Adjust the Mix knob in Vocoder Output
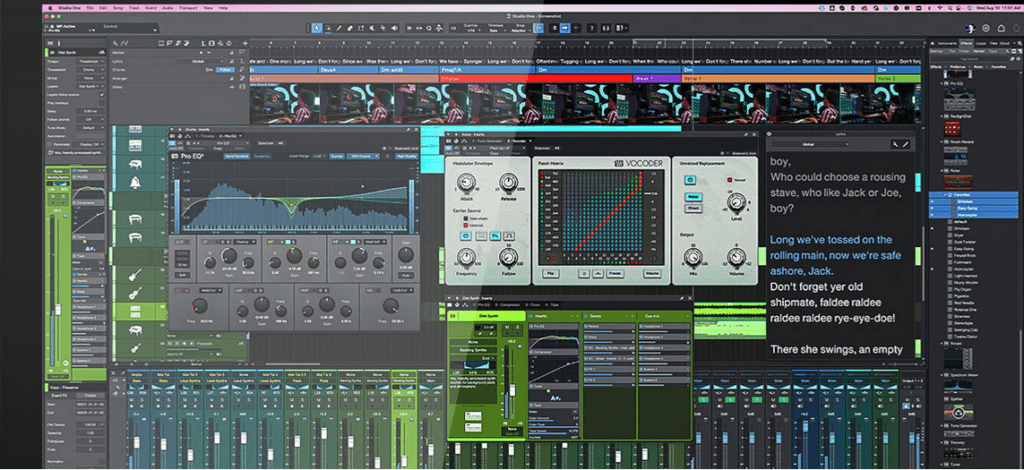Screen dimensions: 1024x470 point(693,257)
